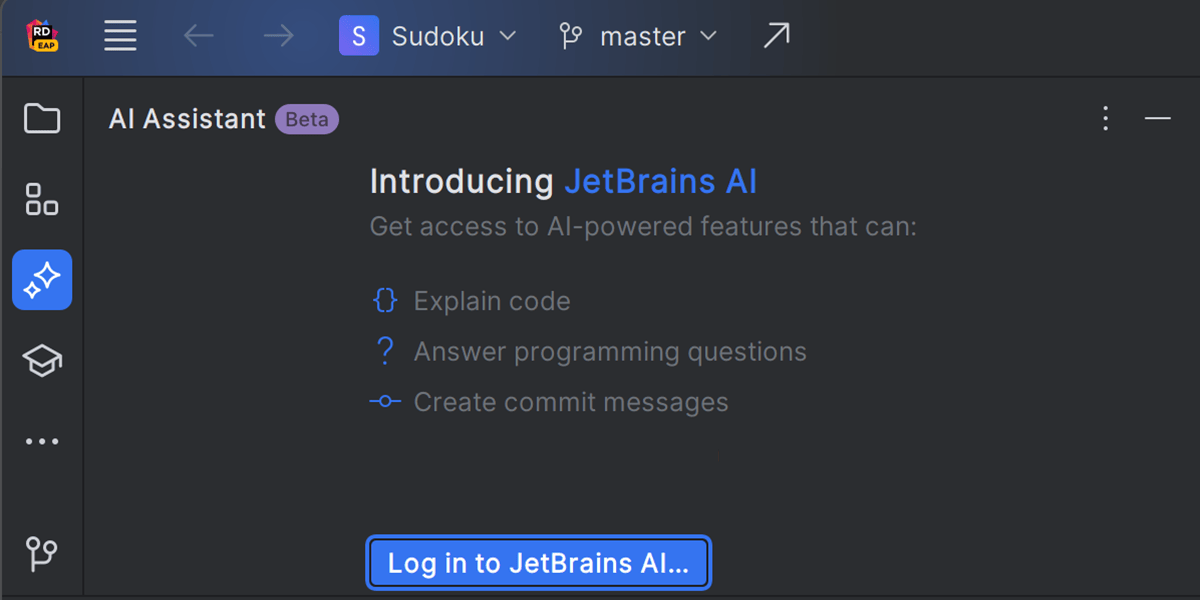Expand more tool windows ellipsis

42,441
